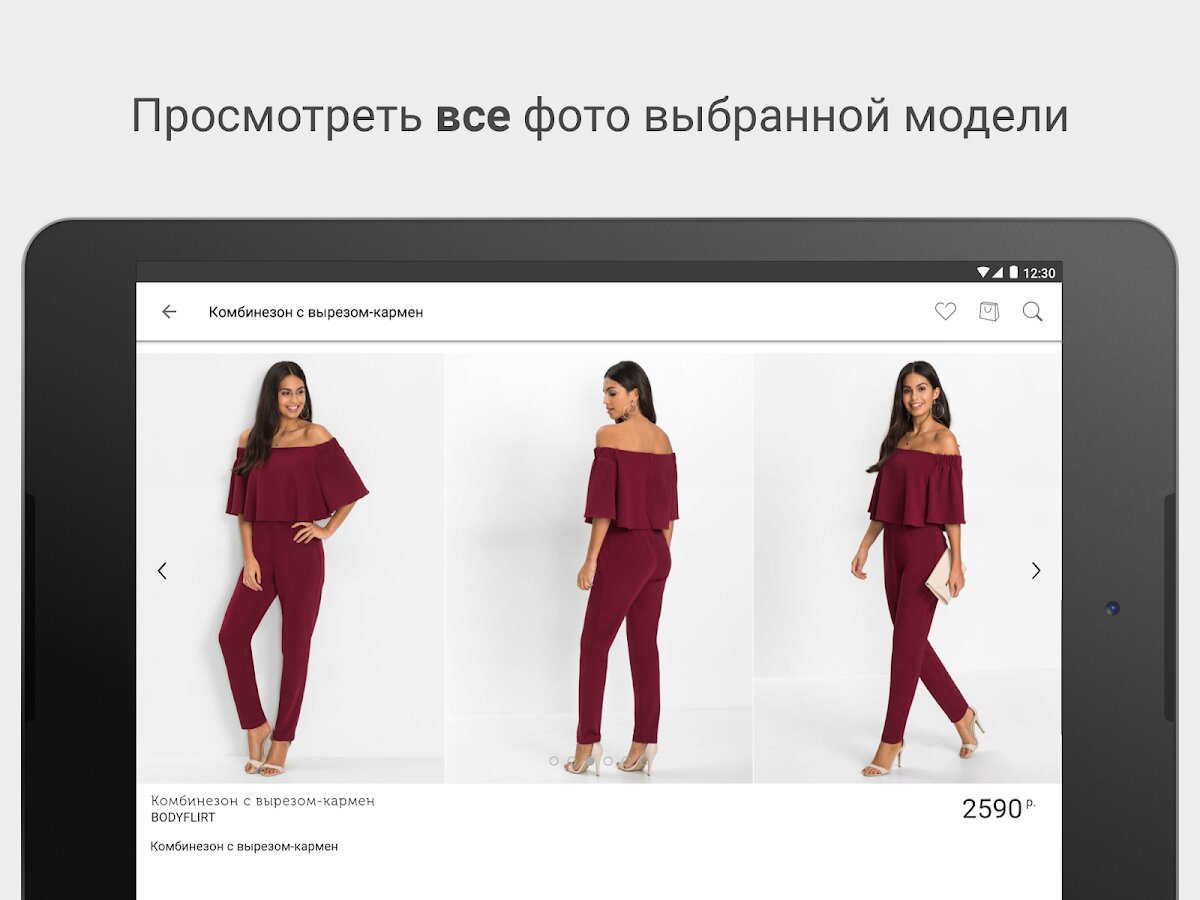Screen dimensions: 1200x900
Task: Select the fourth photo pagination dot
Action: coord(607,761)
